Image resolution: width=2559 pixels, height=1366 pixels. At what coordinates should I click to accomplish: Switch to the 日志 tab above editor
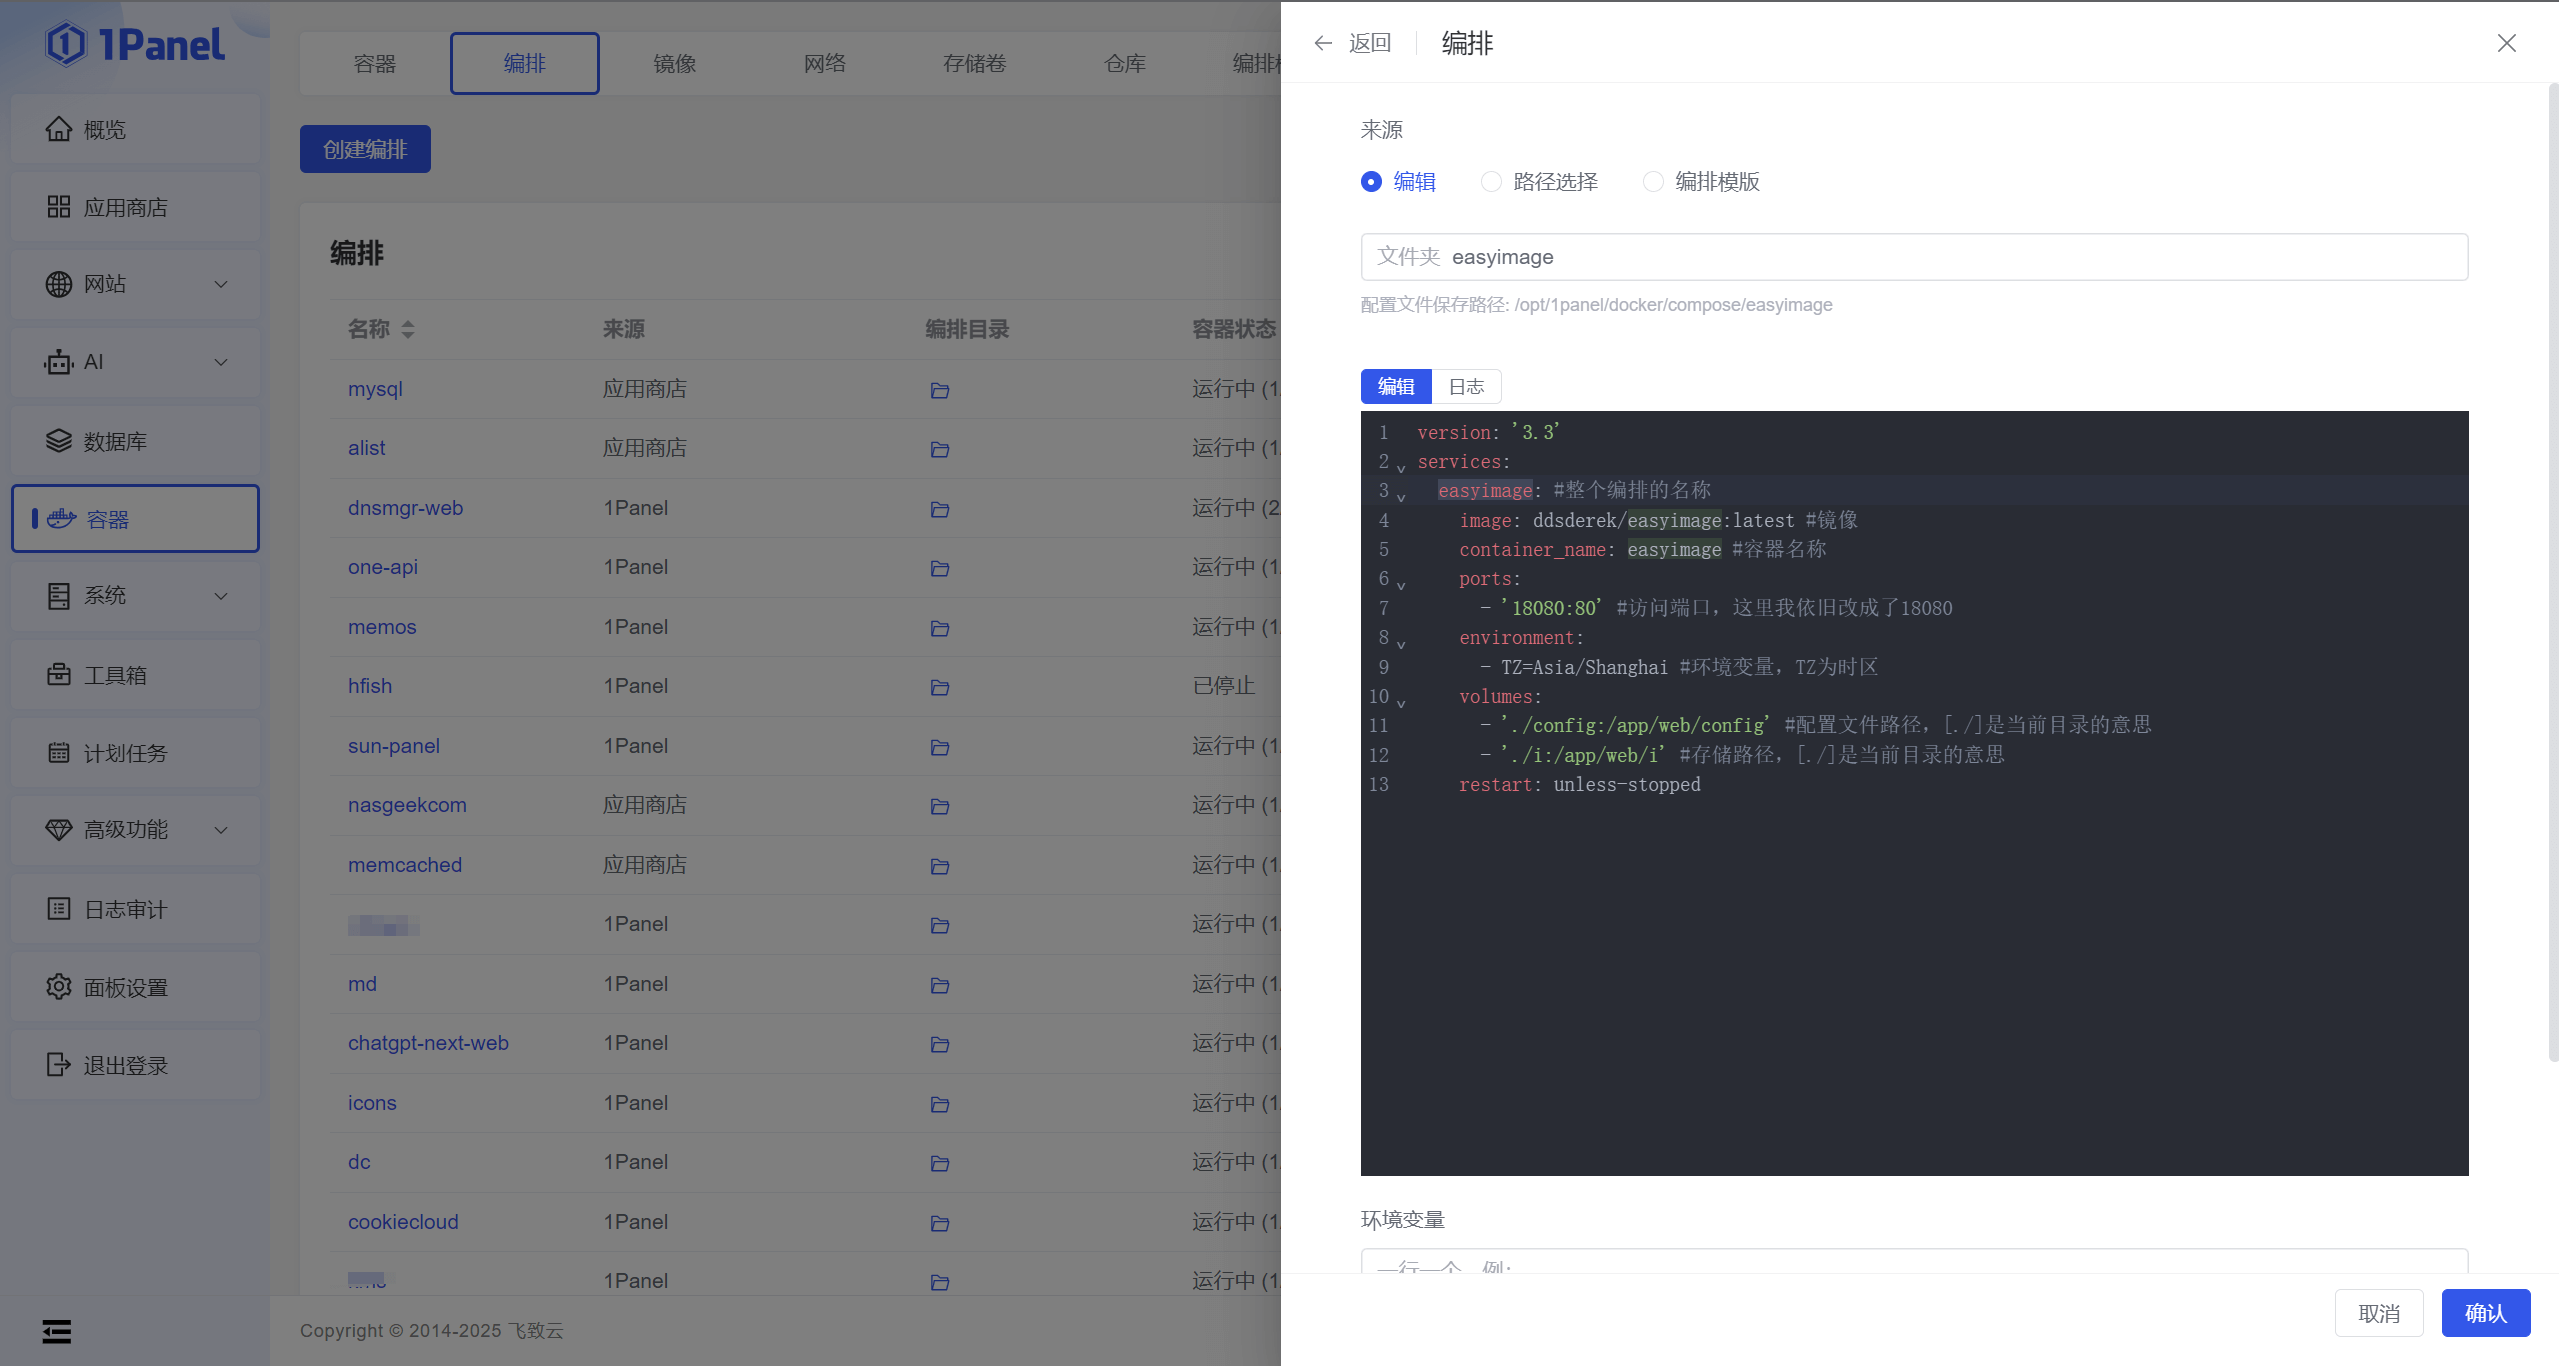[1466, 387]
